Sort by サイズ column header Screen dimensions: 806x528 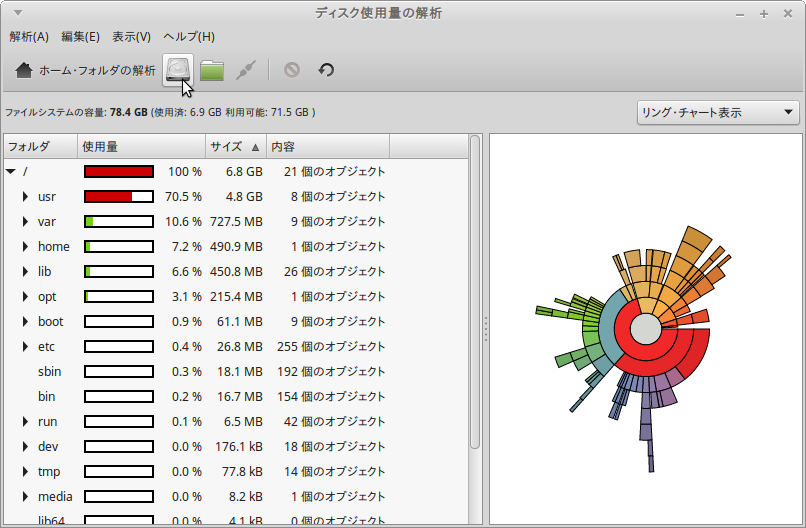235,147
